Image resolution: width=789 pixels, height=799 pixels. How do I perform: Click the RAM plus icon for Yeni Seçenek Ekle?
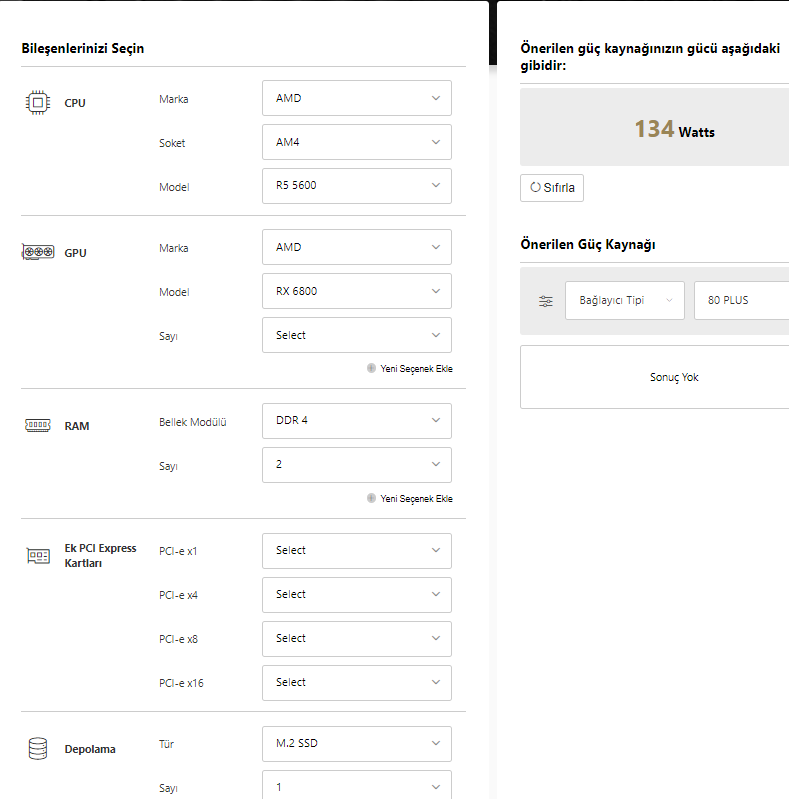[371, 498]
